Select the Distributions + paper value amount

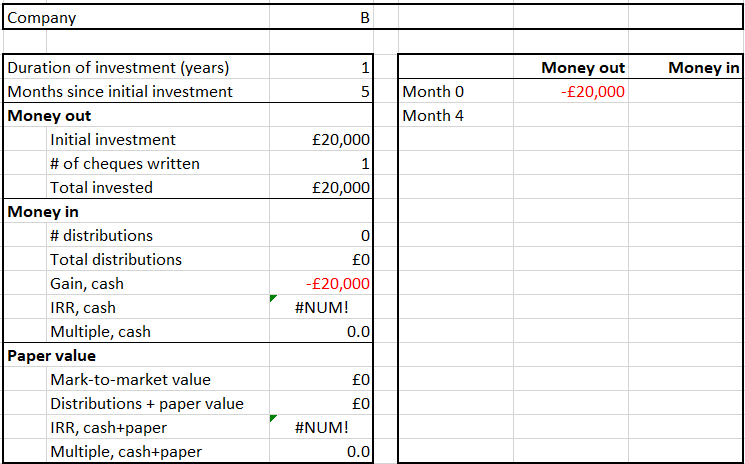point(321,404)
